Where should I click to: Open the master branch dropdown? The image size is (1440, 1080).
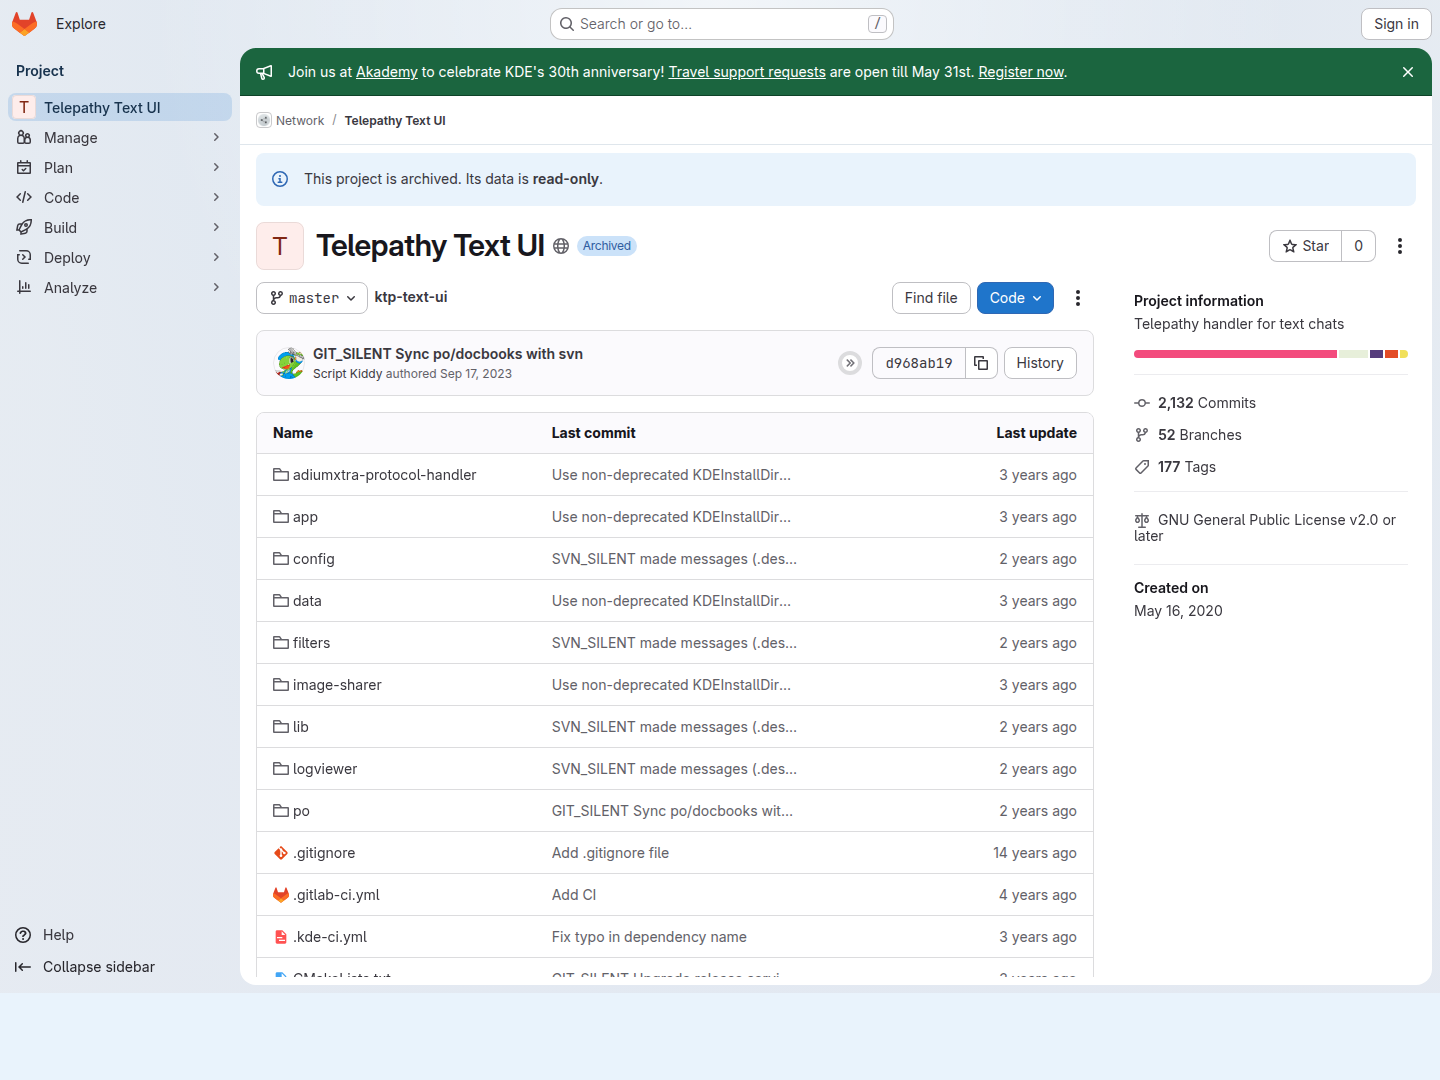pos(312,298)
